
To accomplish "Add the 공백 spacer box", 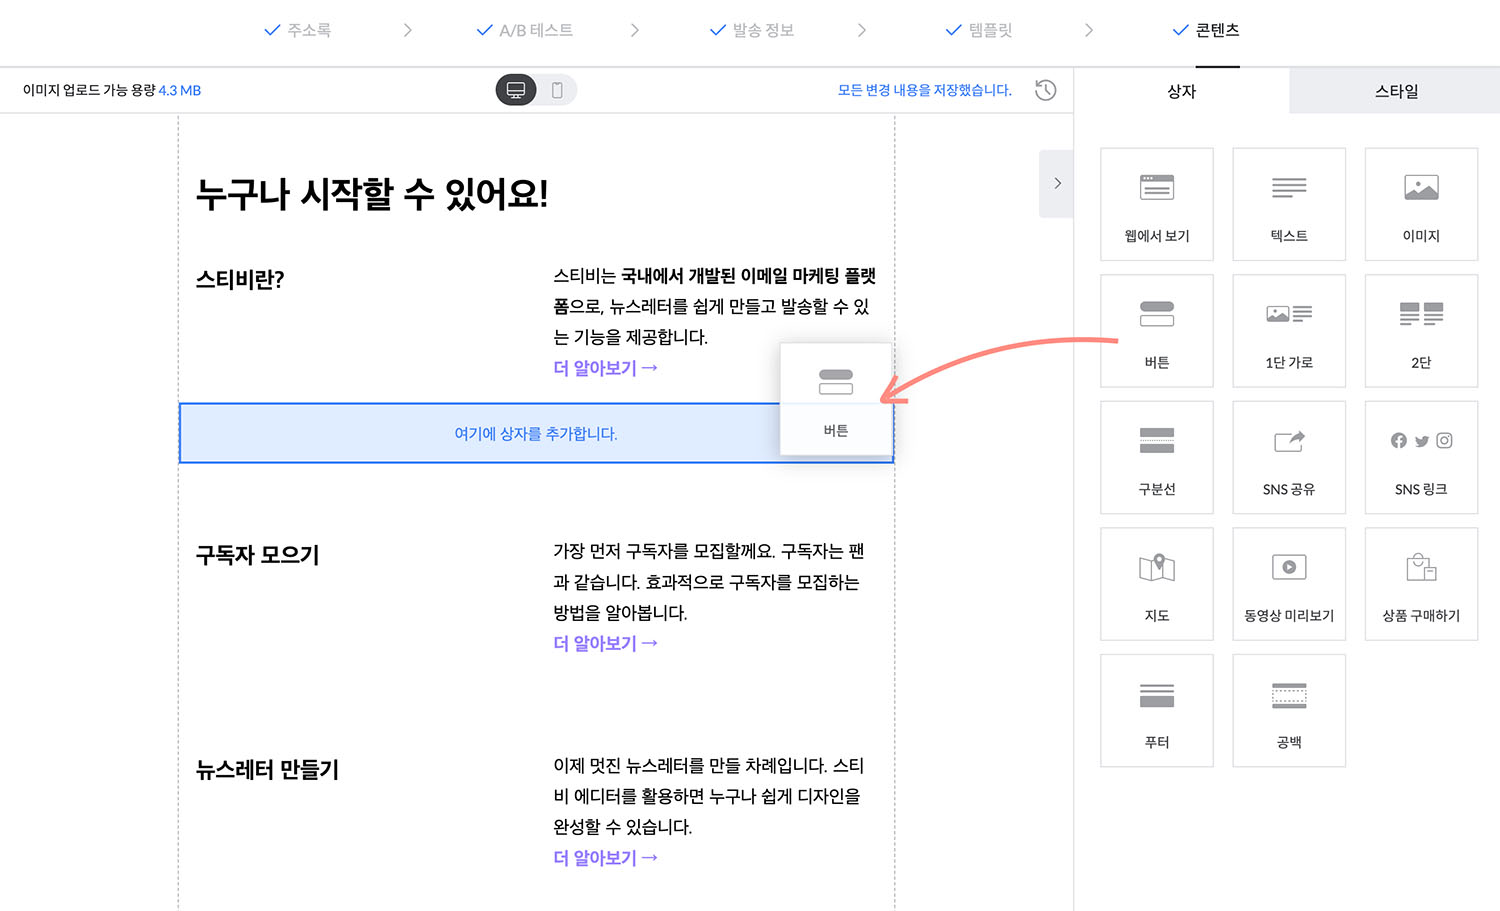I will pos(1289,711).
